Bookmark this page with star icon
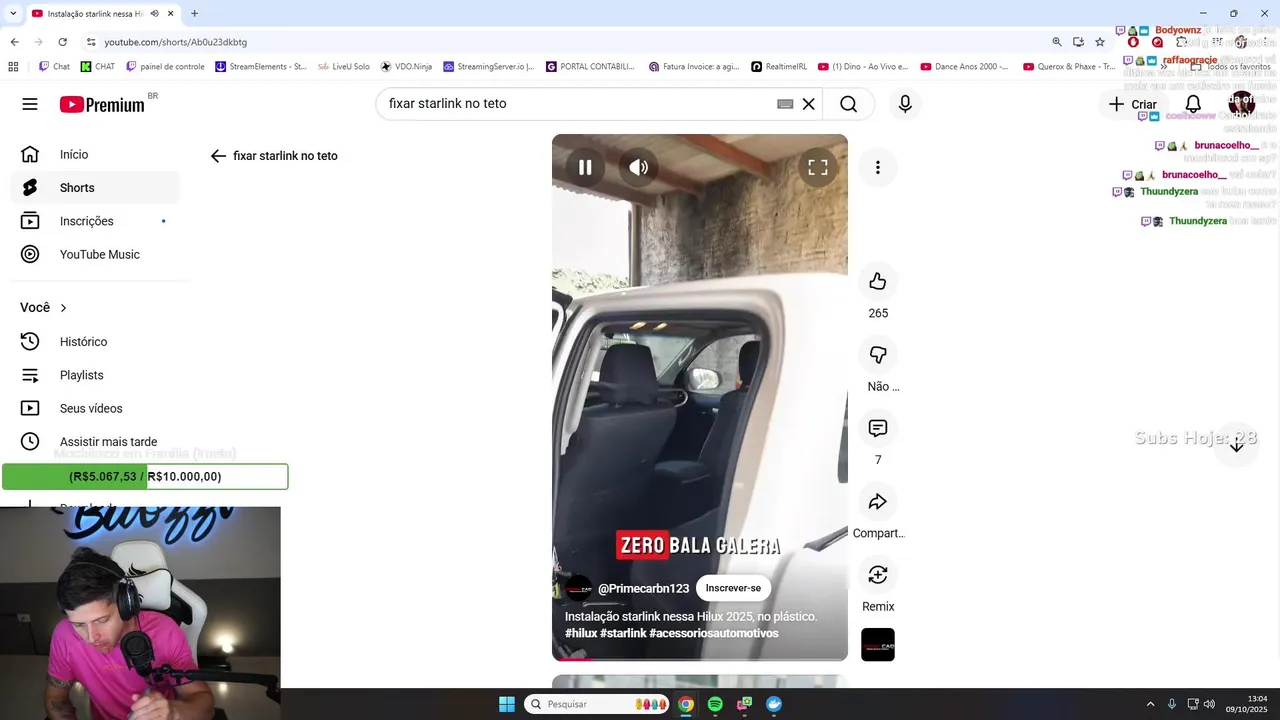 (x=1100, y=42)
